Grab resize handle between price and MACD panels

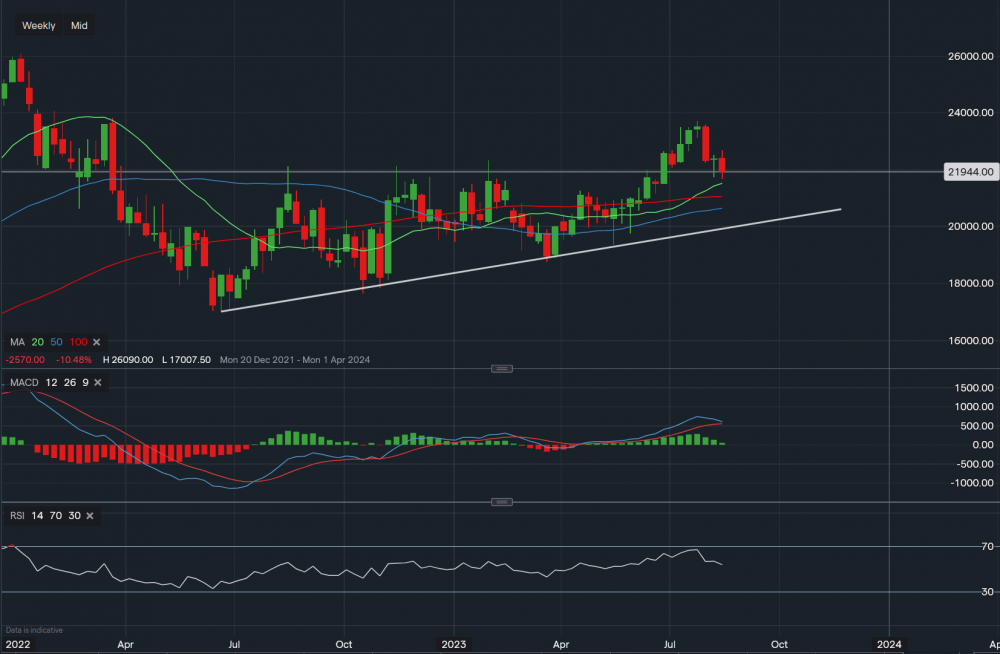point(501,369)
